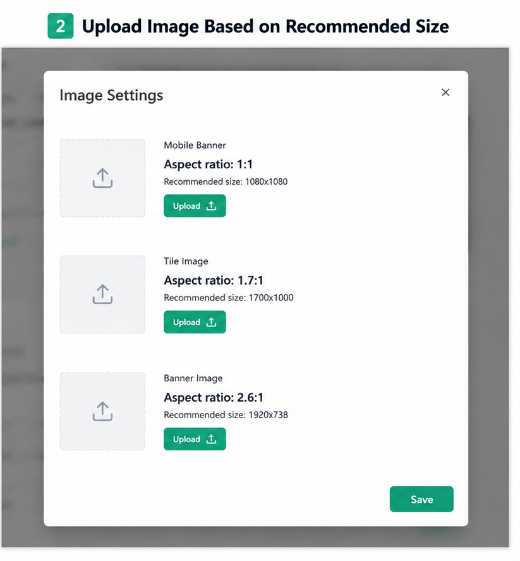Click the Aspect ratio 1.7:1 text
Screen dimensions: 520x561
213,280
